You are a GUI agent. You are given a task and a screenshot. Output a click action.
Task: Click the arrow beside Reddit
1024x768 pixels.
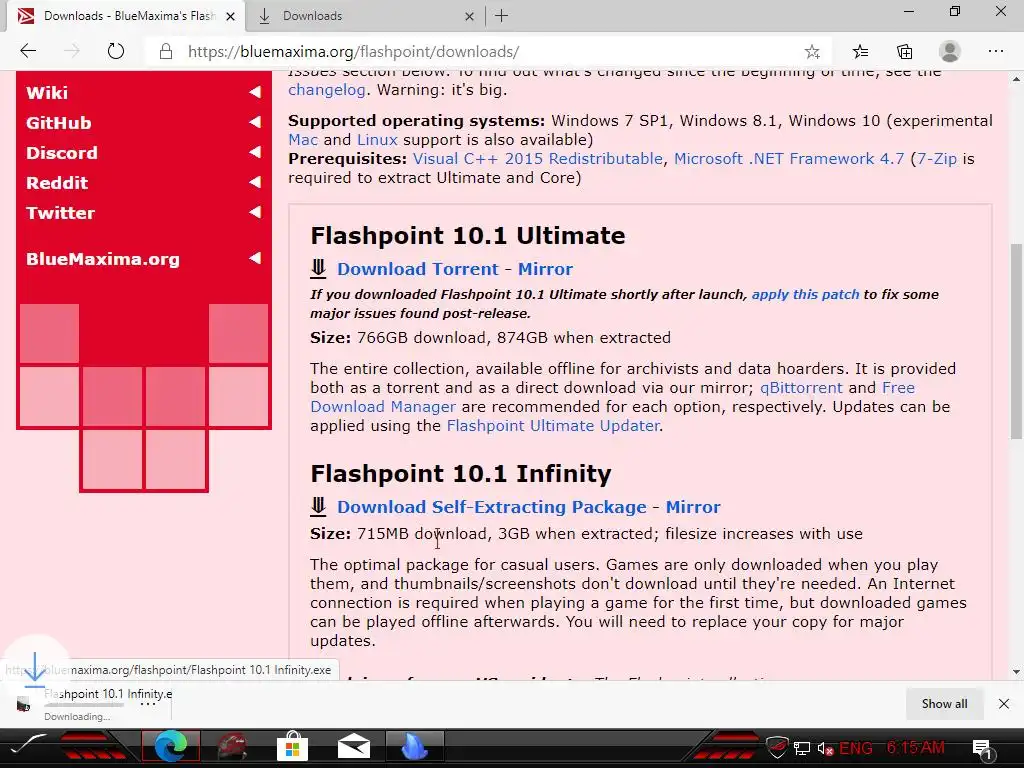(255, 182)
